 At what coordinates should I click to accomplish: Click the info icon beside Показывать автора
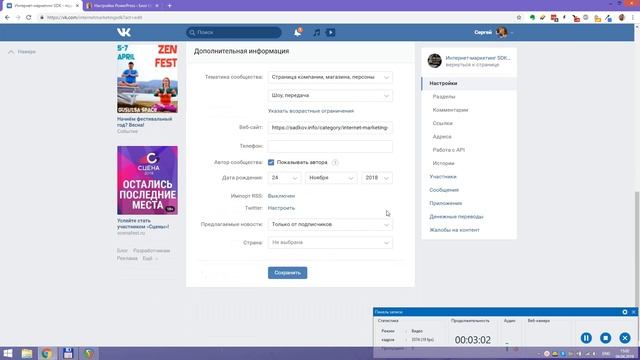[335, 162]
